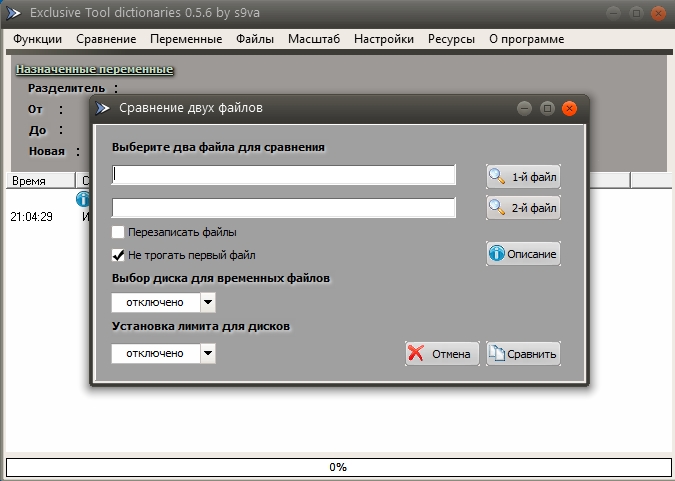Enable the Перезаписать файлы checkbox

(119, 232)
